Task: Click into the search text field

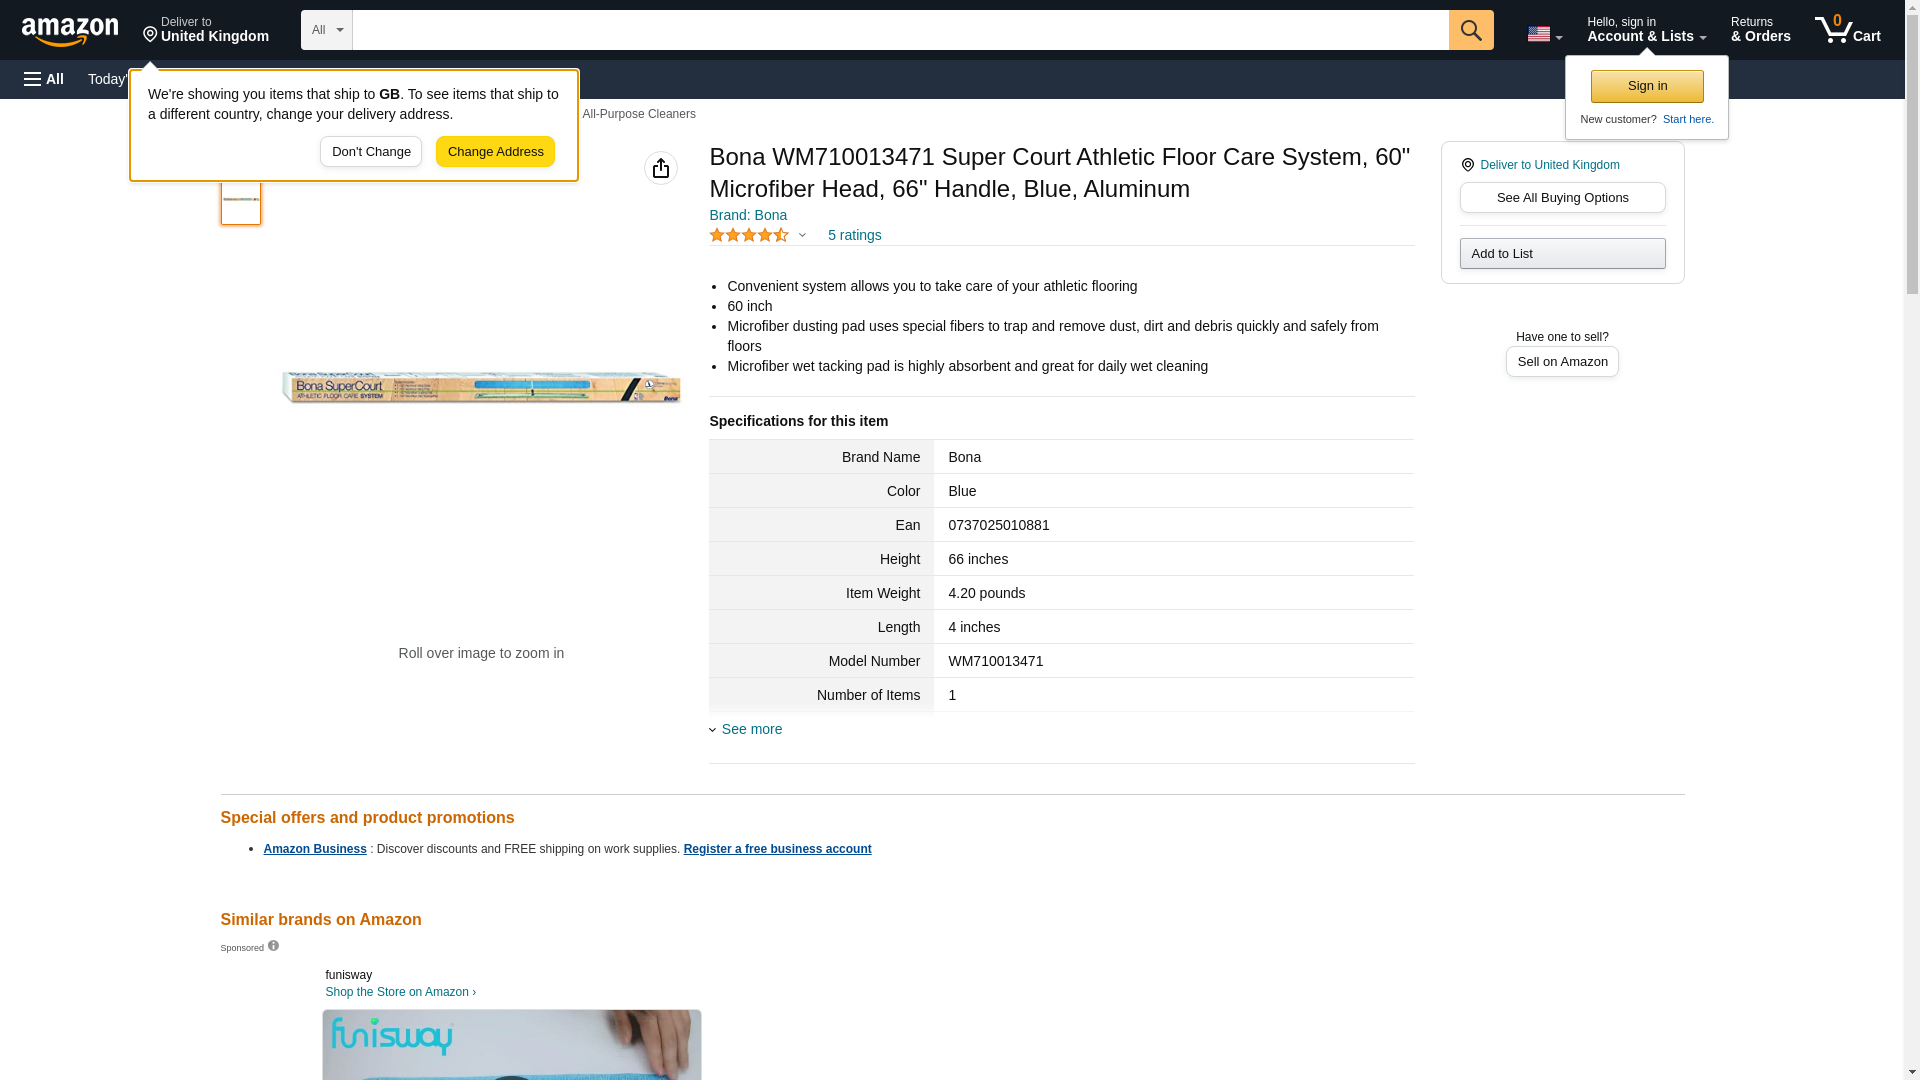Action: pos(900,30)
